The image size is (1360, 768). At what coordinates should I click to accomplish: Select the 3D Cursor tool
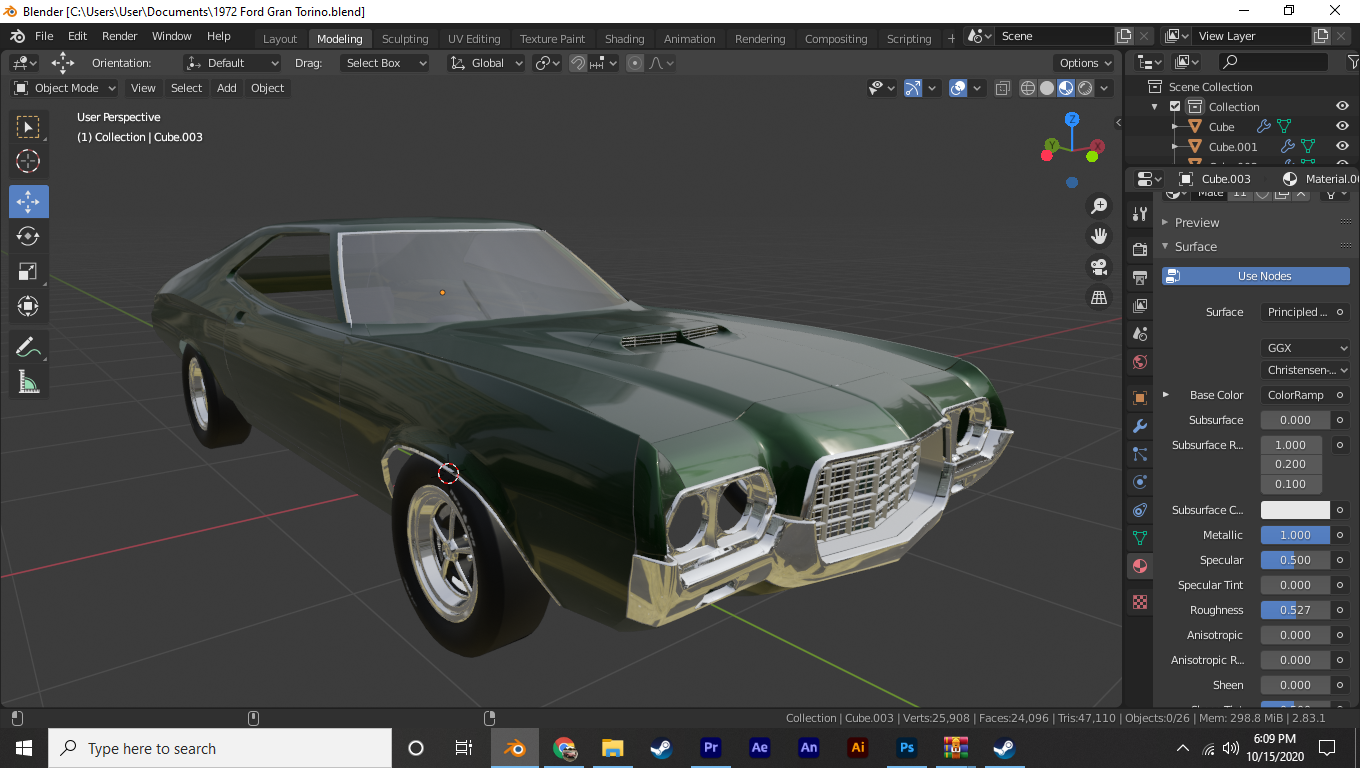pyautogui.click(x=29, y=161)
